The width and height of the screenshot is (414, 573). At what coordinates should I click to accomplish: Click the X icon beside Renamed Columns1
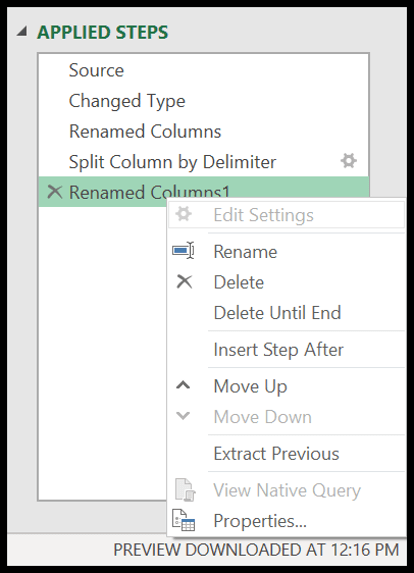tap(55, 191)
